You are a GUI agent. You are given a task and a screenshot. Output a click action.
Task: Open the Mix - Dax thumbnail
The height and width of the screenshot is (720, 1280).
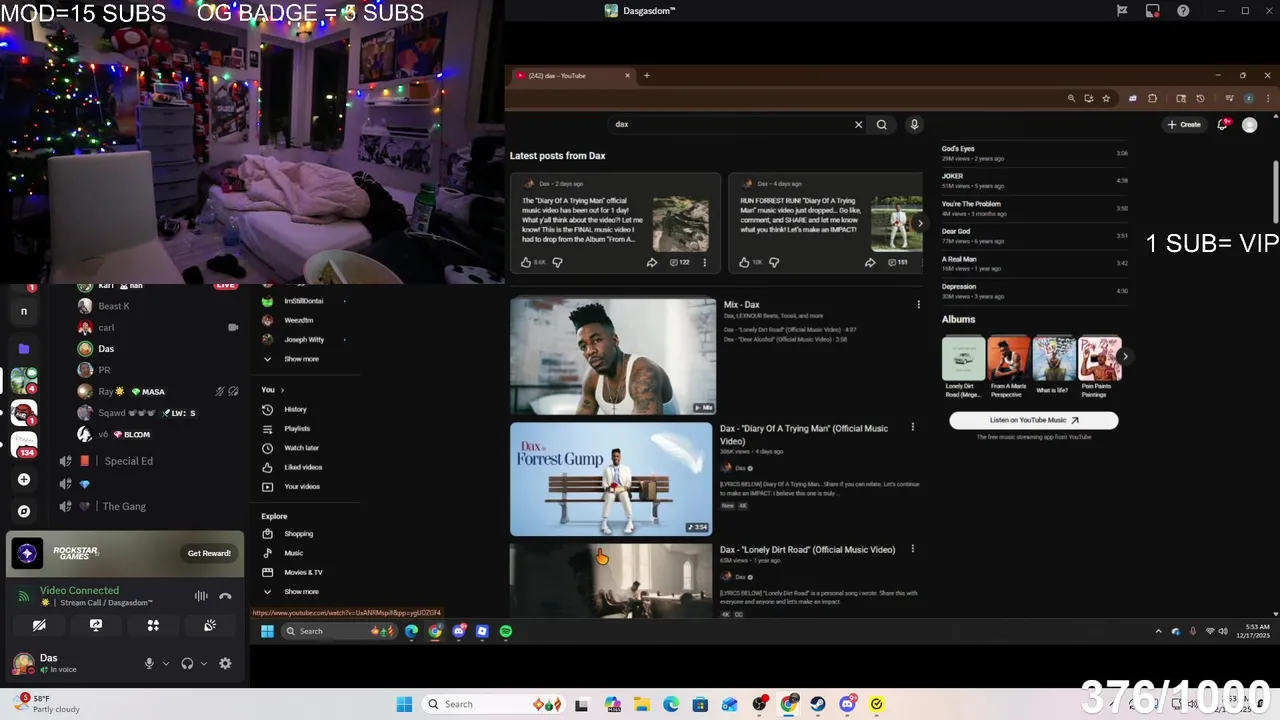pyautogui.click(x=613, y=355)
